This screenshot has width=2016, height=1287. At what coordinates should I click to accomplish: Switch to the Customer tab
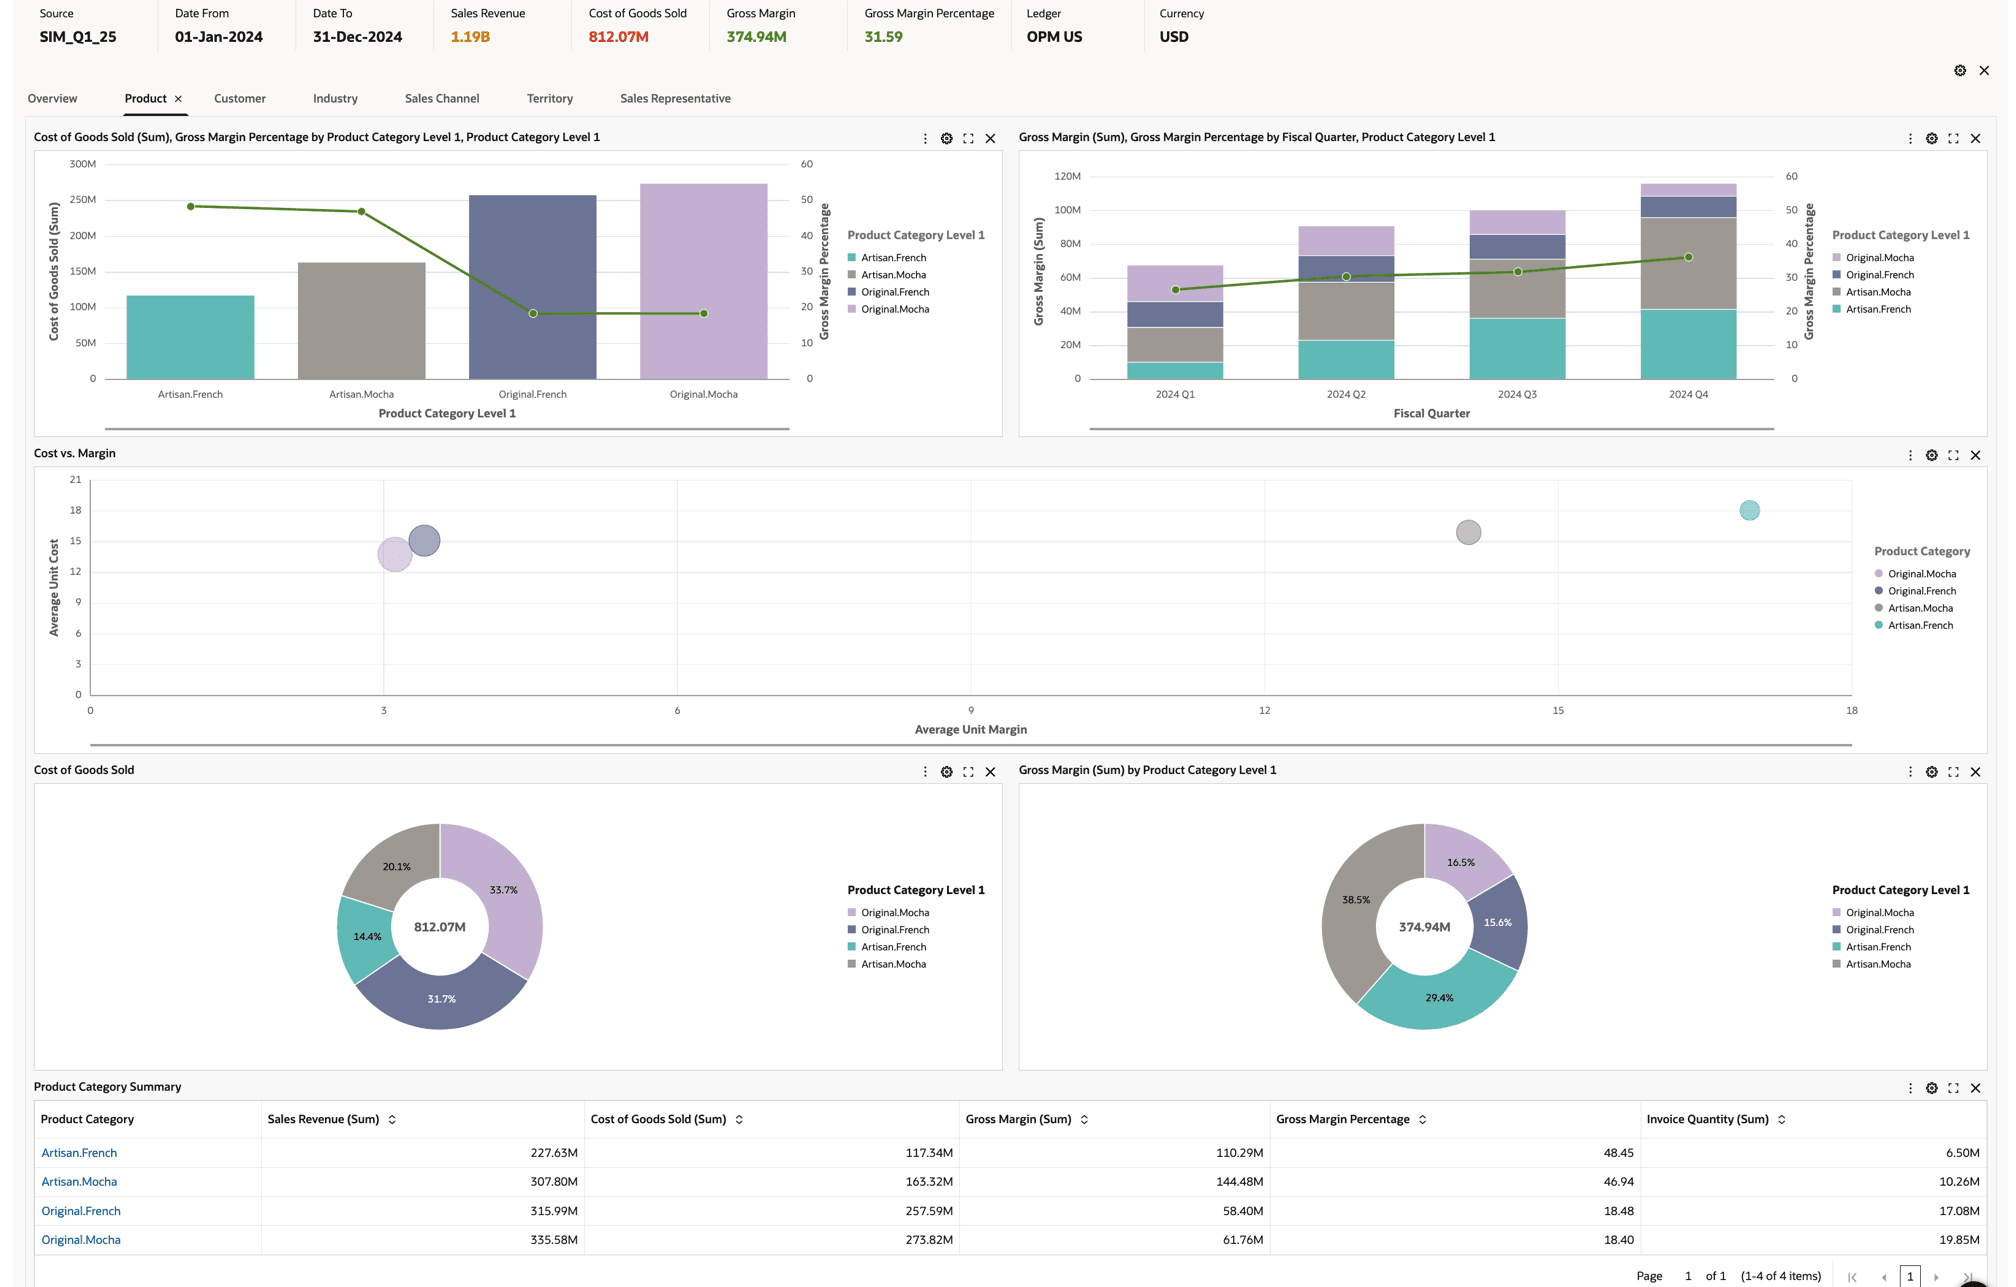[240, 98]
